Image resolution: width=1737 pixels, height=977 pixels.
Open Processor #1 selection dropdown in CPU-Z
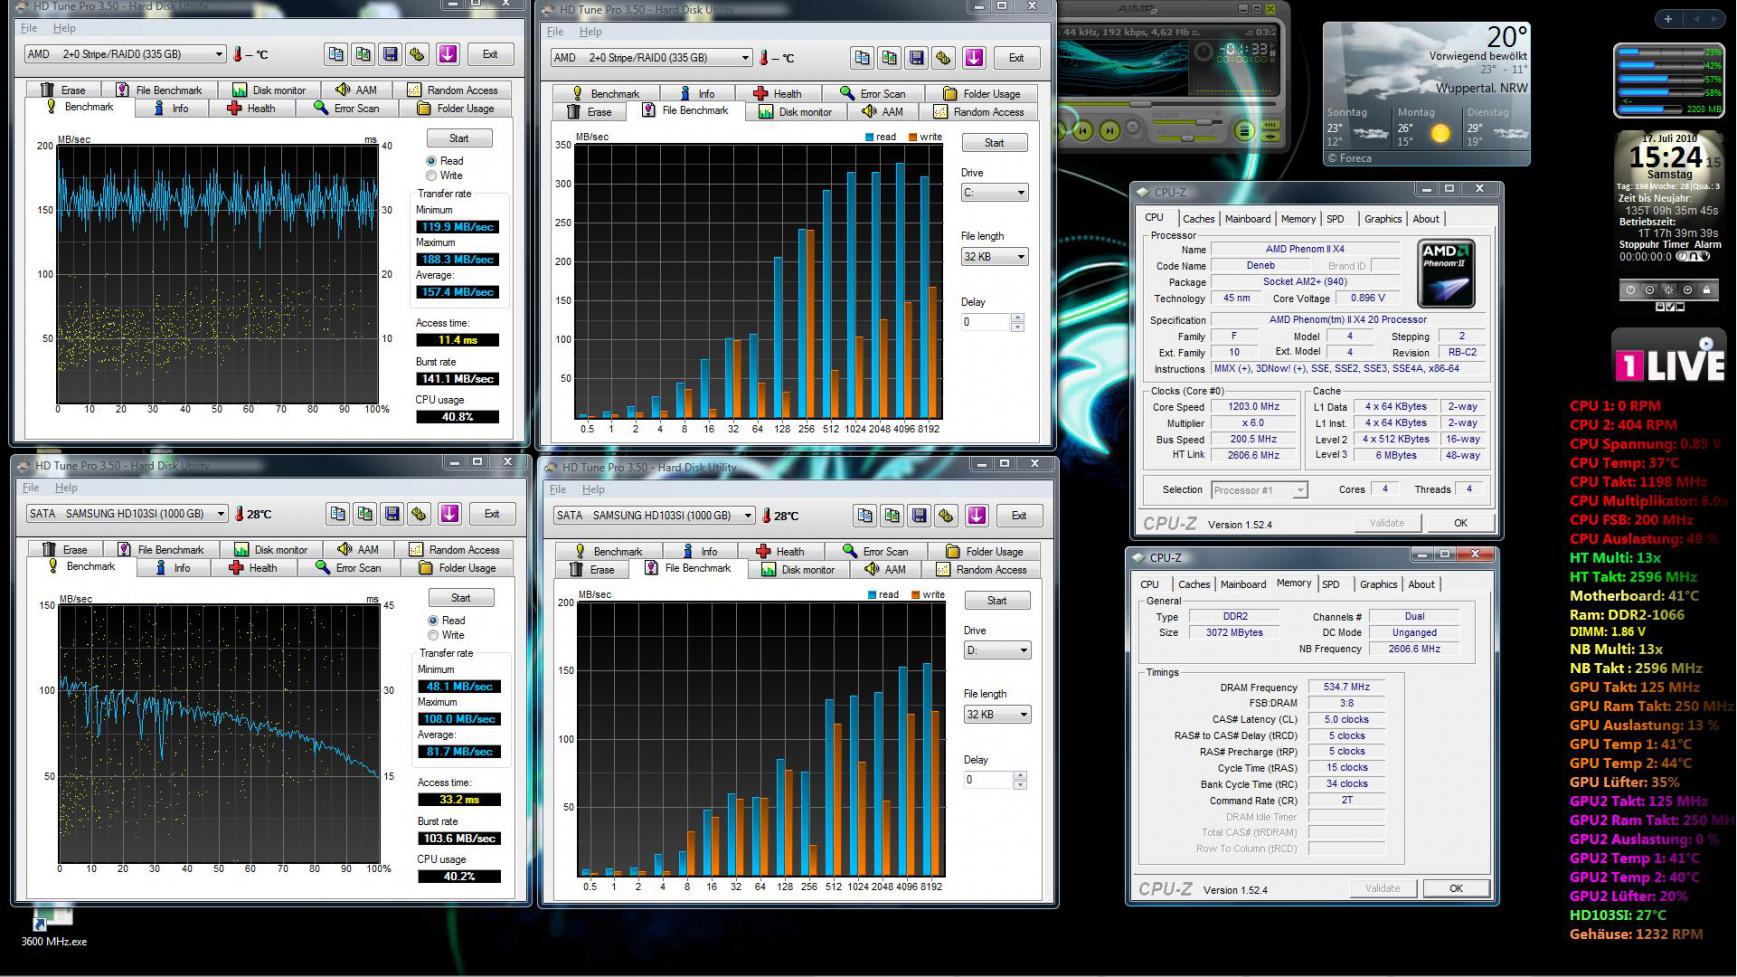pos(1259,490)
